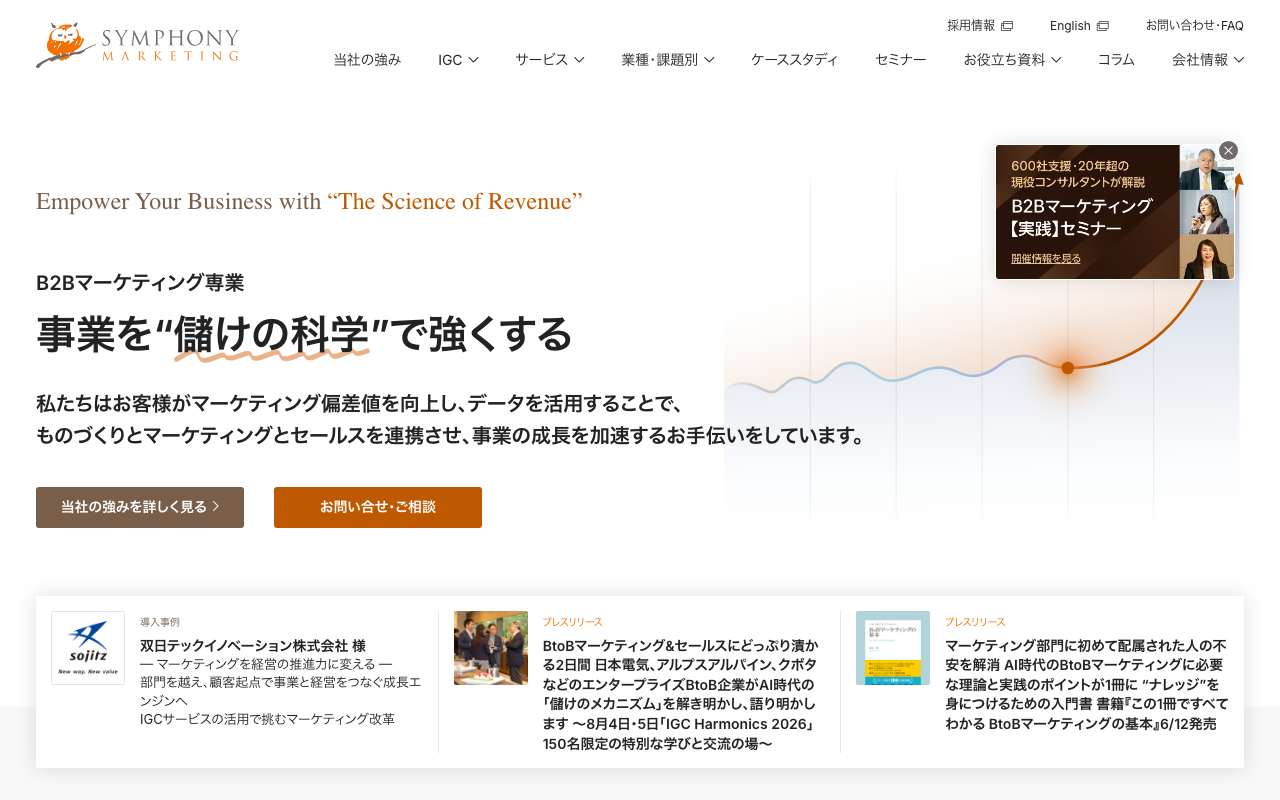Open お問い合わせ・FAQ page
Image resolution: width=1280 pixels, height=800 pixels.
pos(1195,26)
